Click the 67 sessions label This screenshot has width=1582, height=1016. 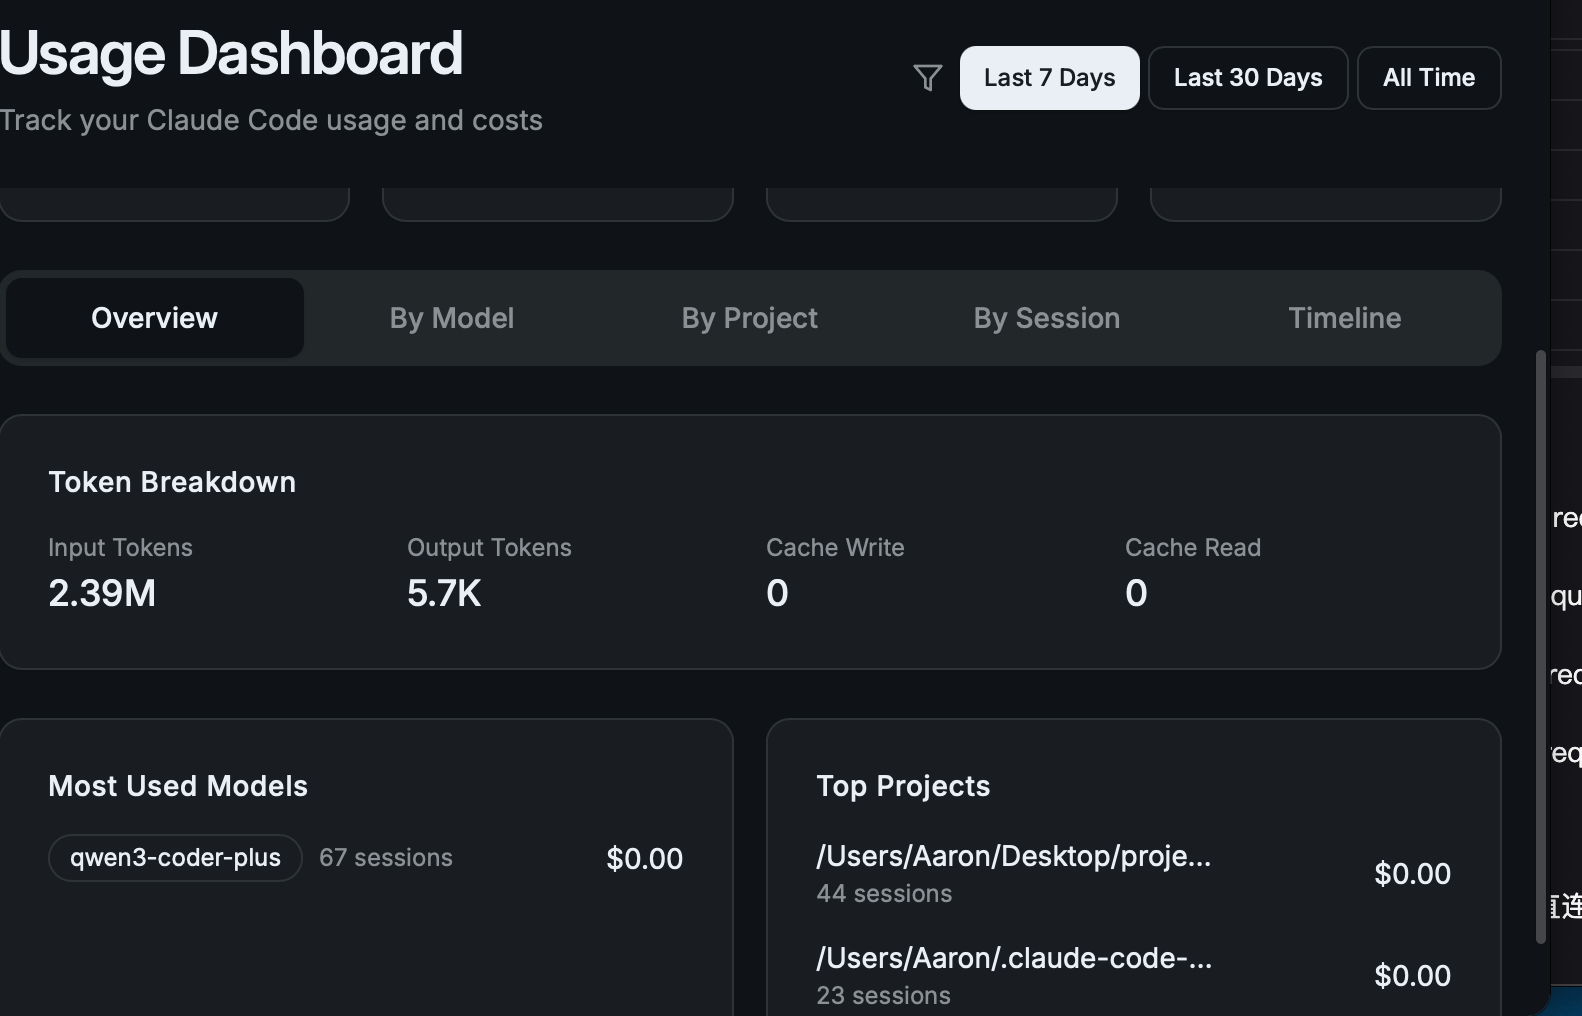pos(386,858)
